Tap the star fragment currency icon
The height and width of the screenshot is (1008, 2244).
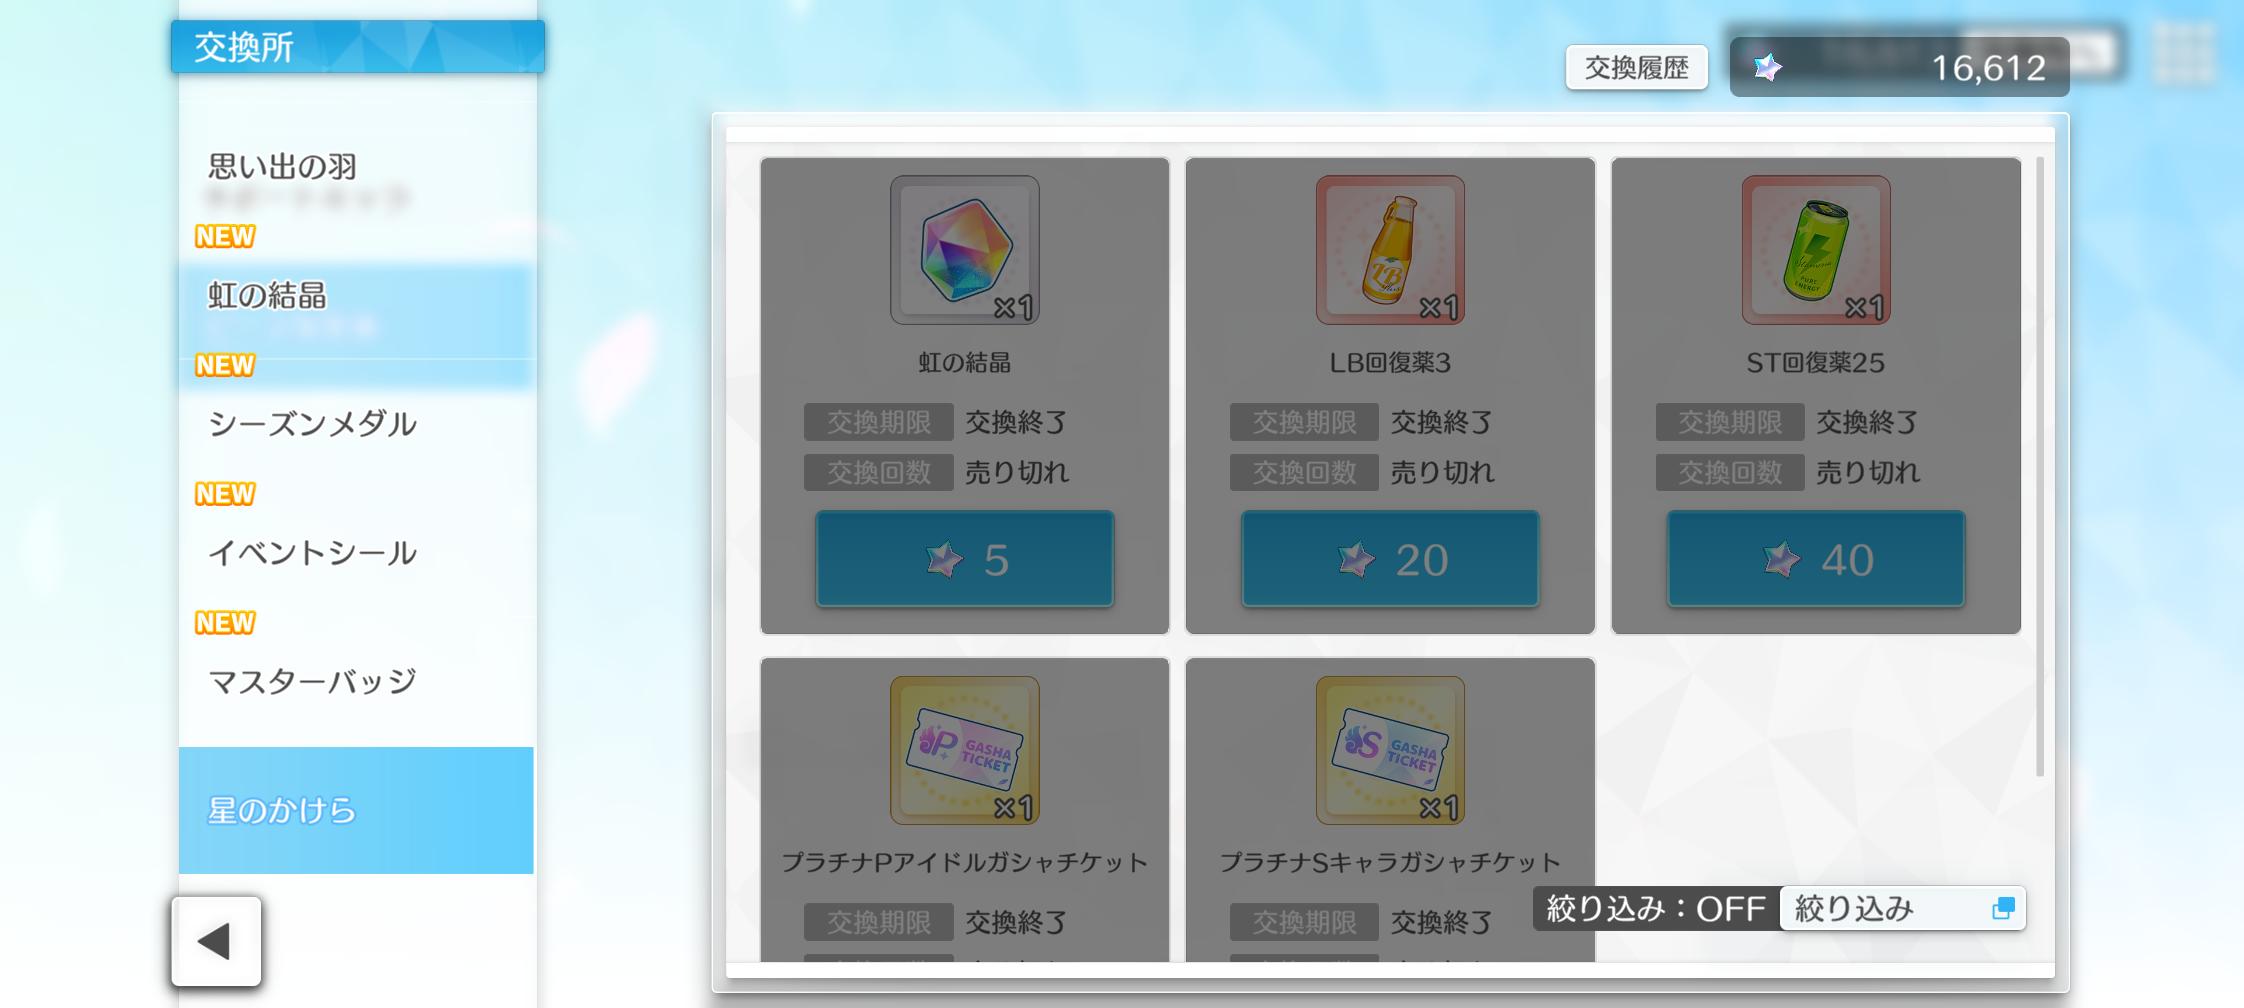[x=1768, y=67]
